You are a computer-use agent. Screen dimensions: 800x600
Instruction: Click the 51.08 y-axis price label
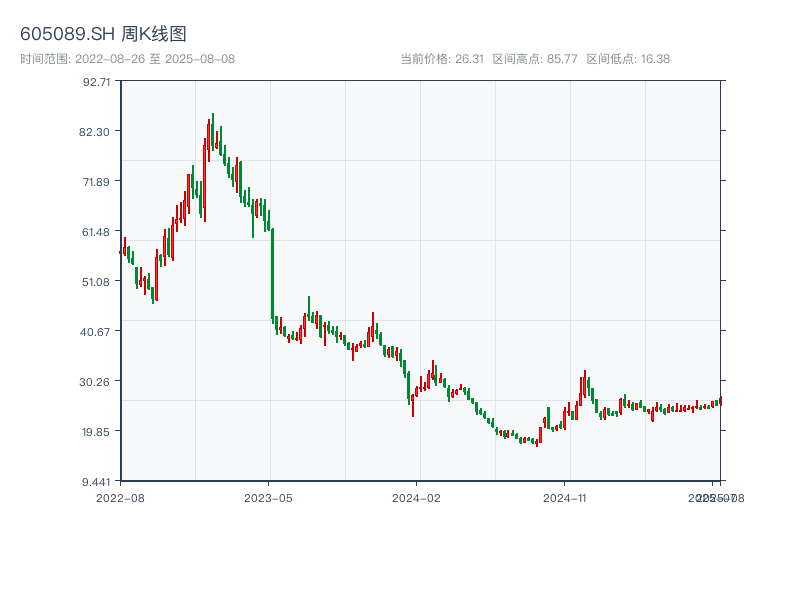(x=97, y=282)
